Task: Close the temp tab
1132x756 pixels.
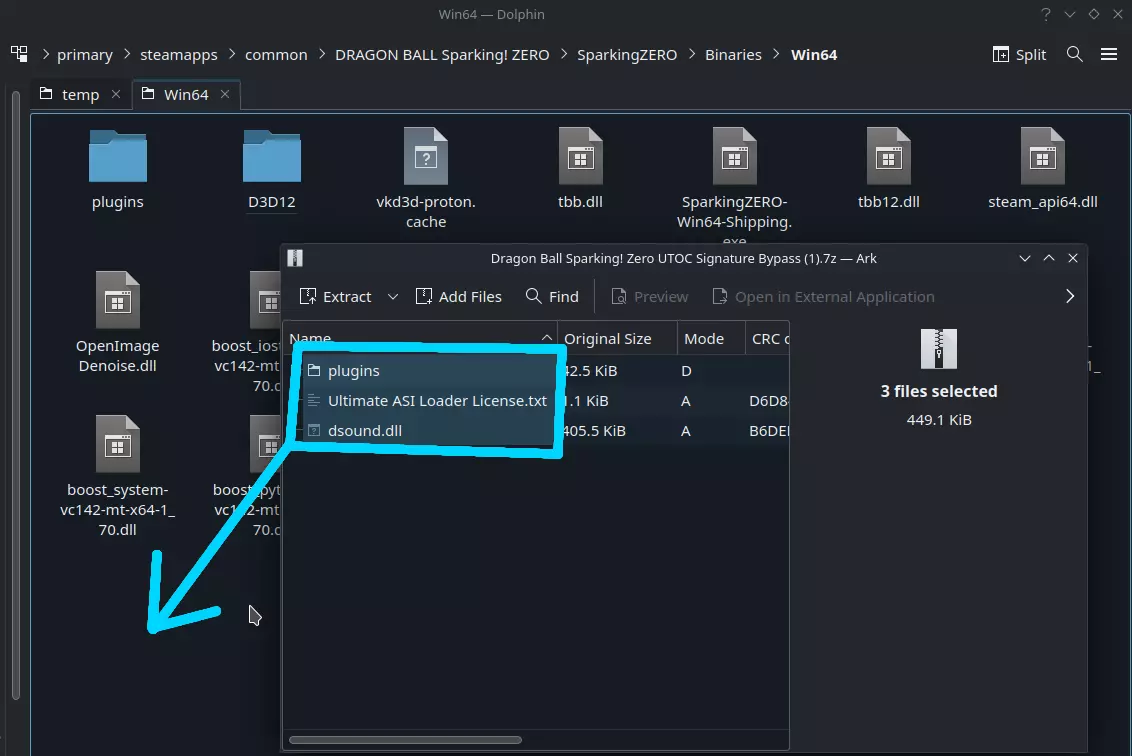Action: click(116, 95)
